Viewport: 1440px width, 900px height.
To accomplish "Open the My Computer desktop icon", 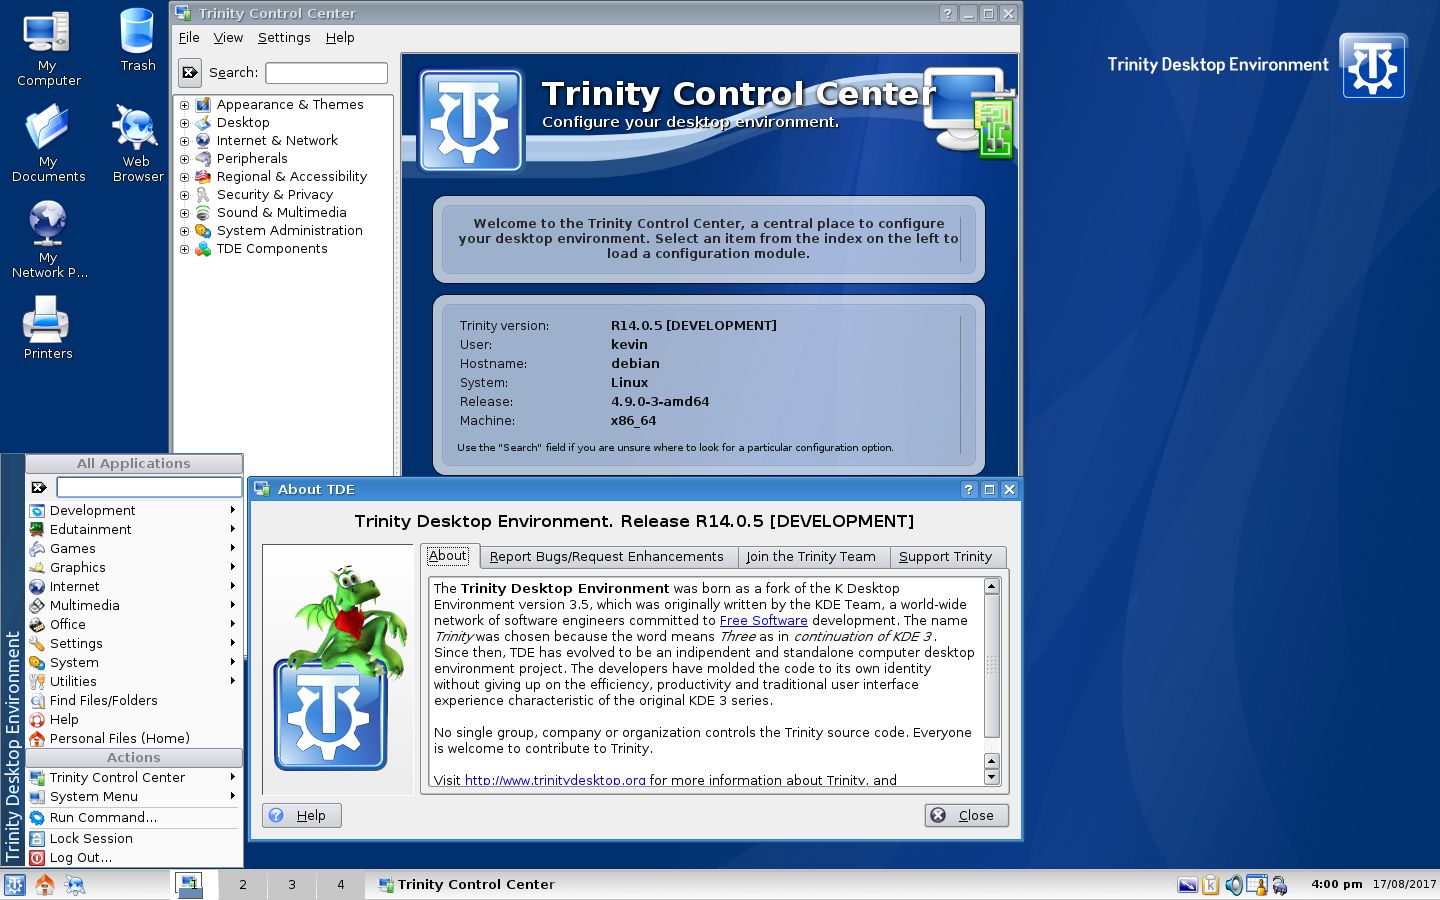I will click(48, 48).
